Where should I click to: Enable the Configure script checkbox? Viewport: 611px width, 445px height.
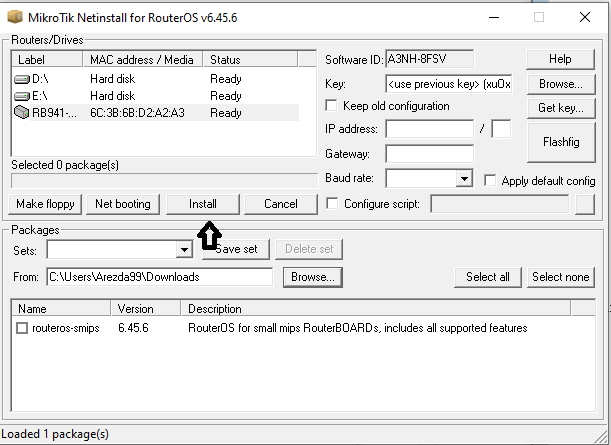pyautogui.click(x=332, y=204)
